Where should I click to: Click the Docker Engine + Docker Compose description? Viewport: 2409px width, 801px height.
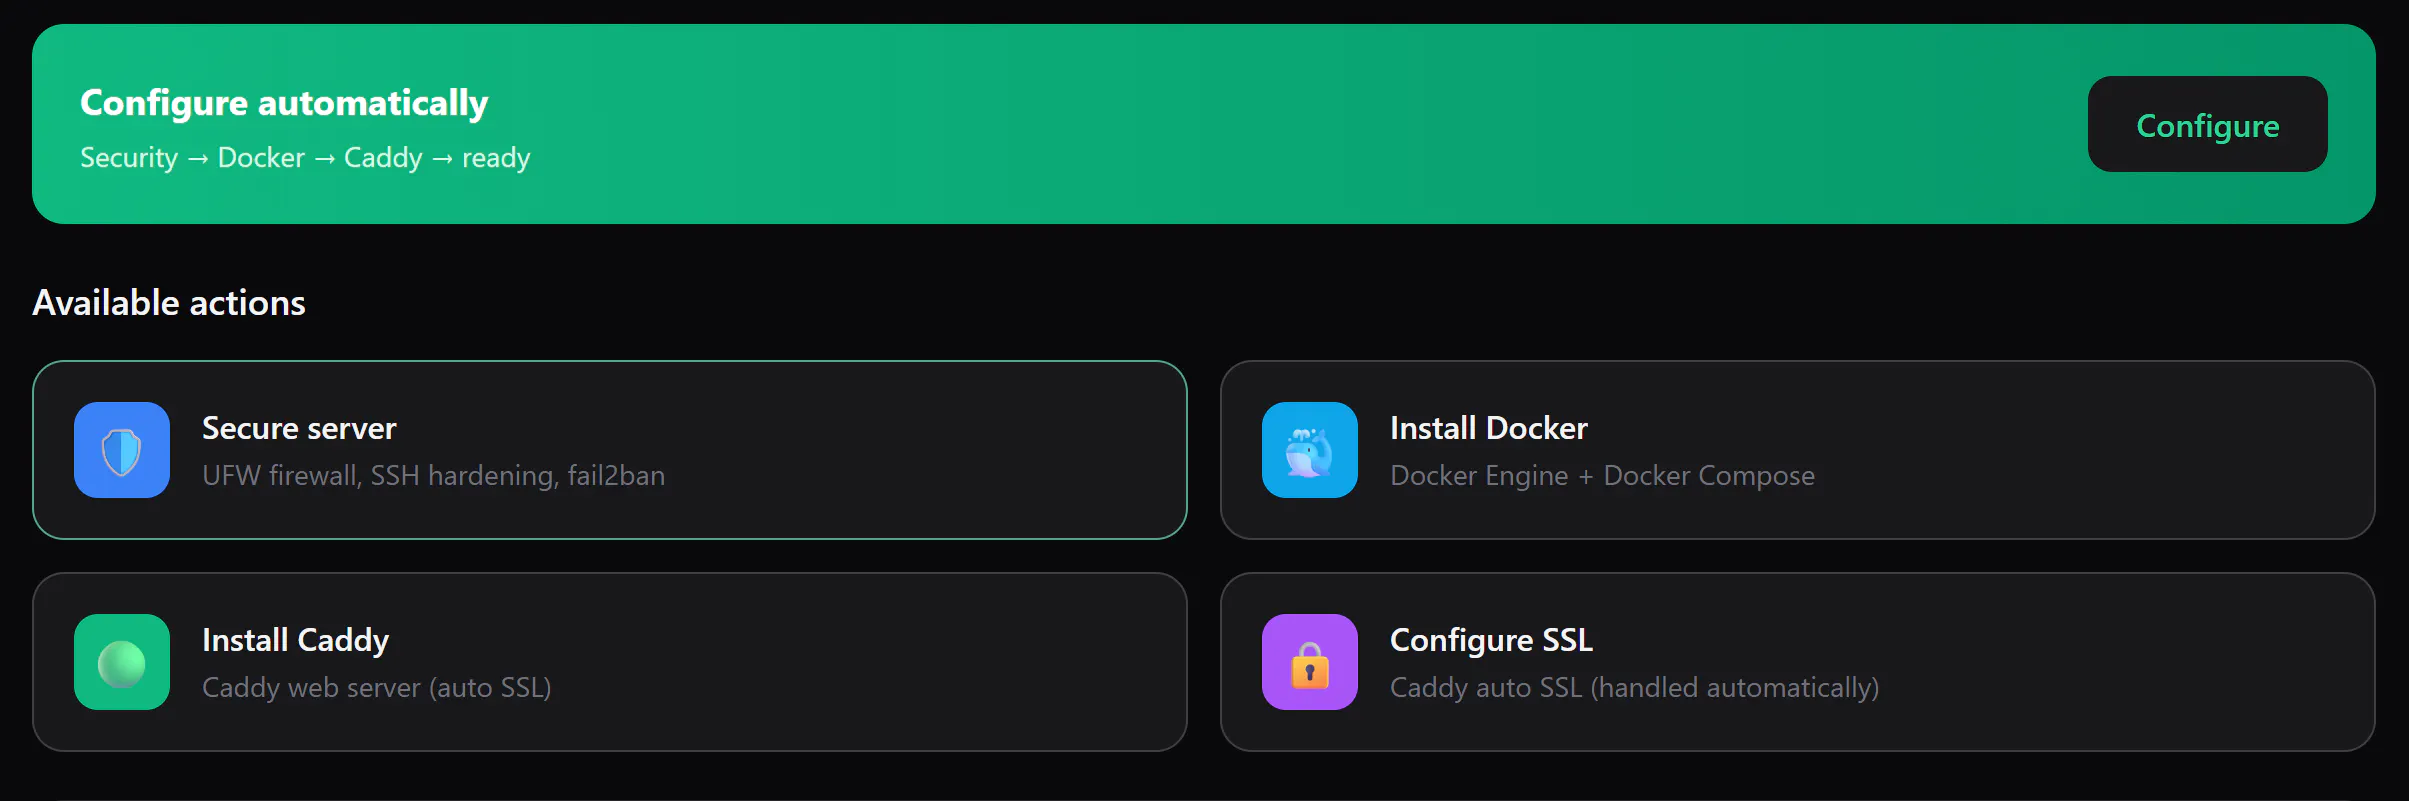pos(1602,475)
